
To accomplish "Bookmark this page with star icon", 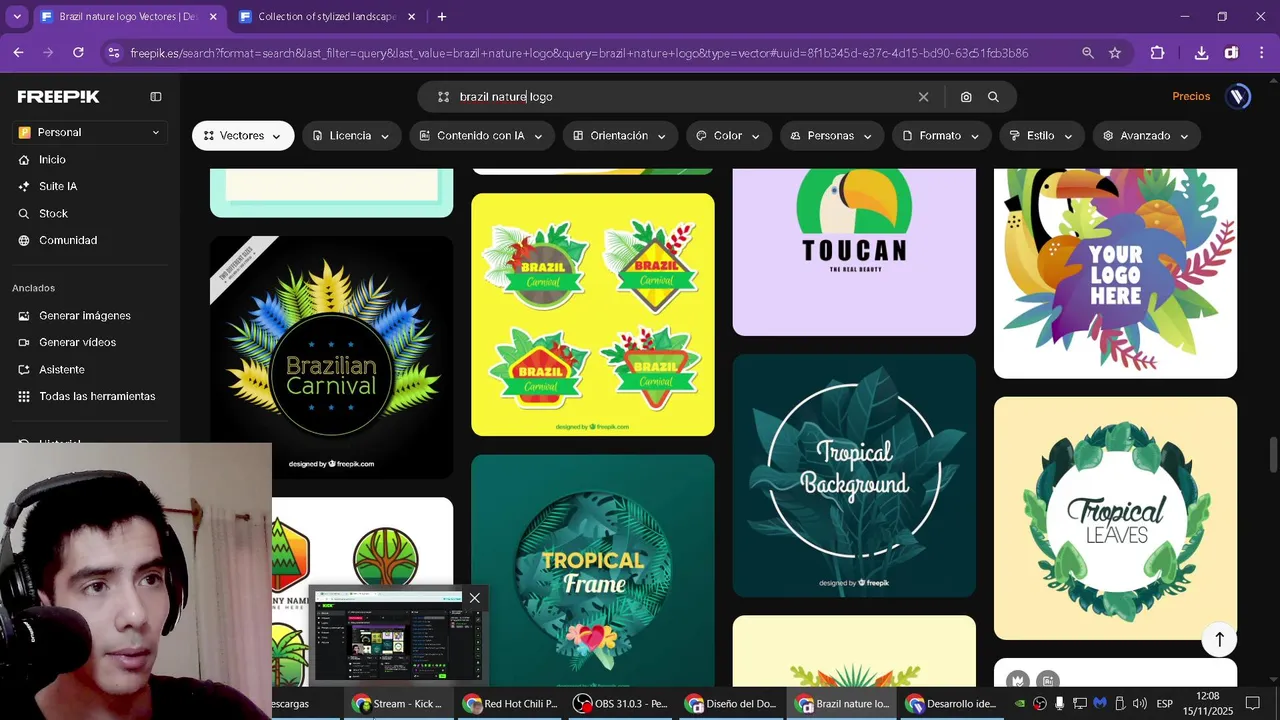I will point(1115,53).
